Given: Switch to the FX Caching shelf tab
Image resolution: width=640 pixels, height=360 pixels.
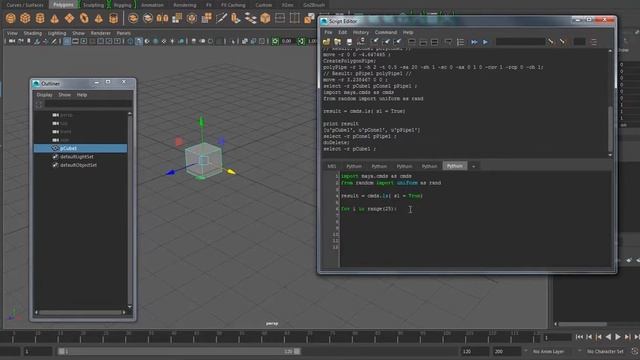Looking at the screenshot, I should (233, 5).
